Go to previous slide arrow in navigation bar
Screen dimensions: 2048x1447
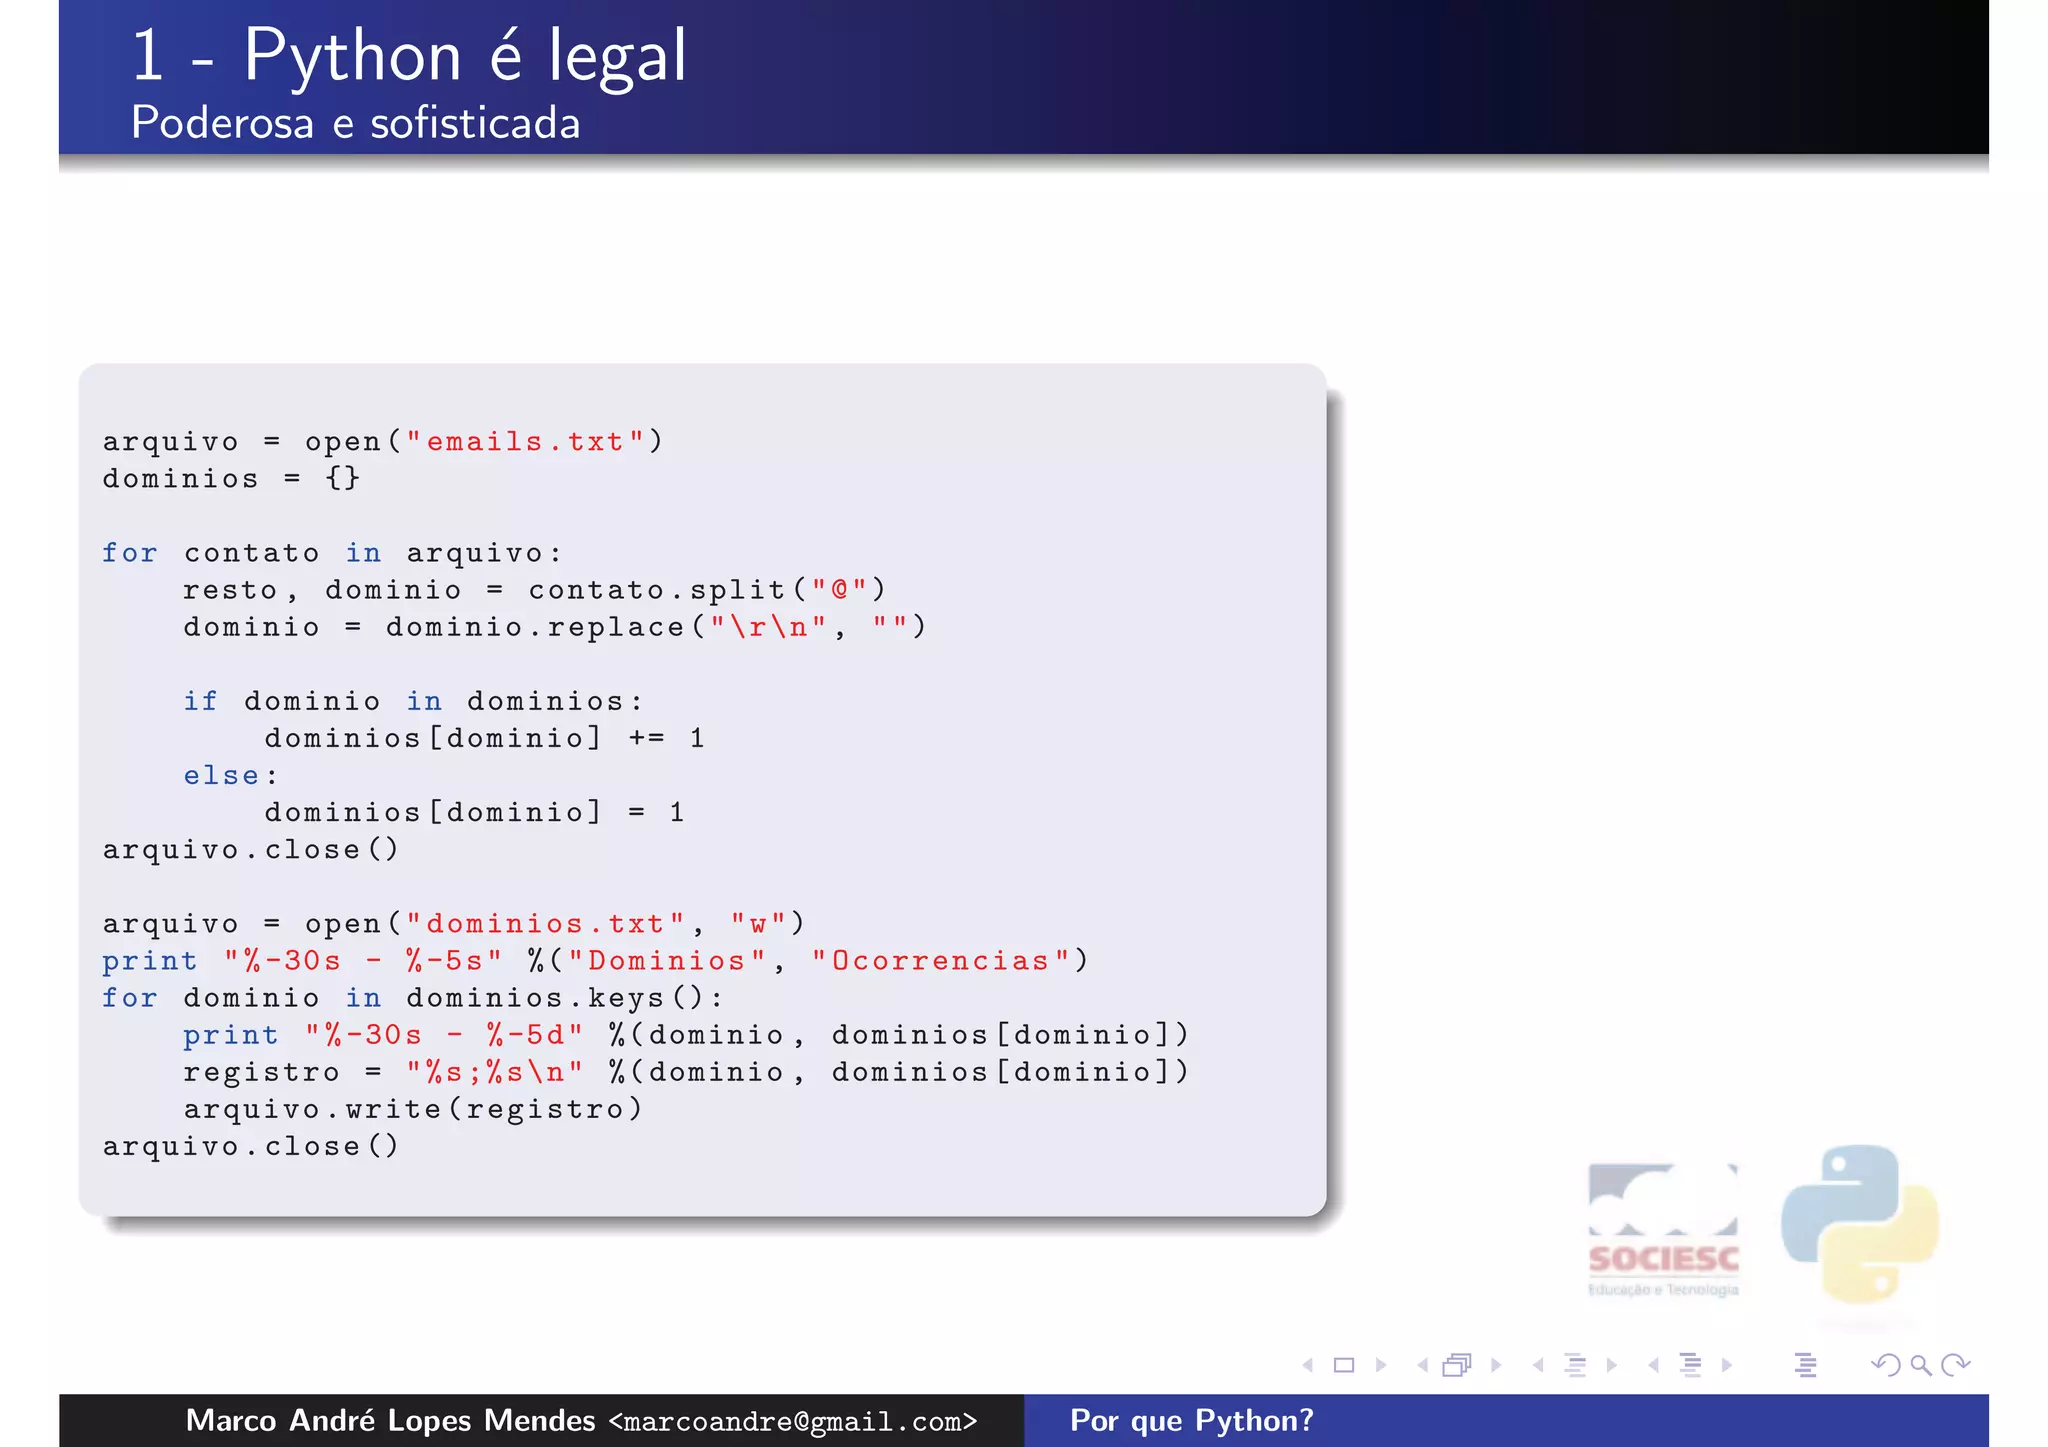(1307, 1365)
